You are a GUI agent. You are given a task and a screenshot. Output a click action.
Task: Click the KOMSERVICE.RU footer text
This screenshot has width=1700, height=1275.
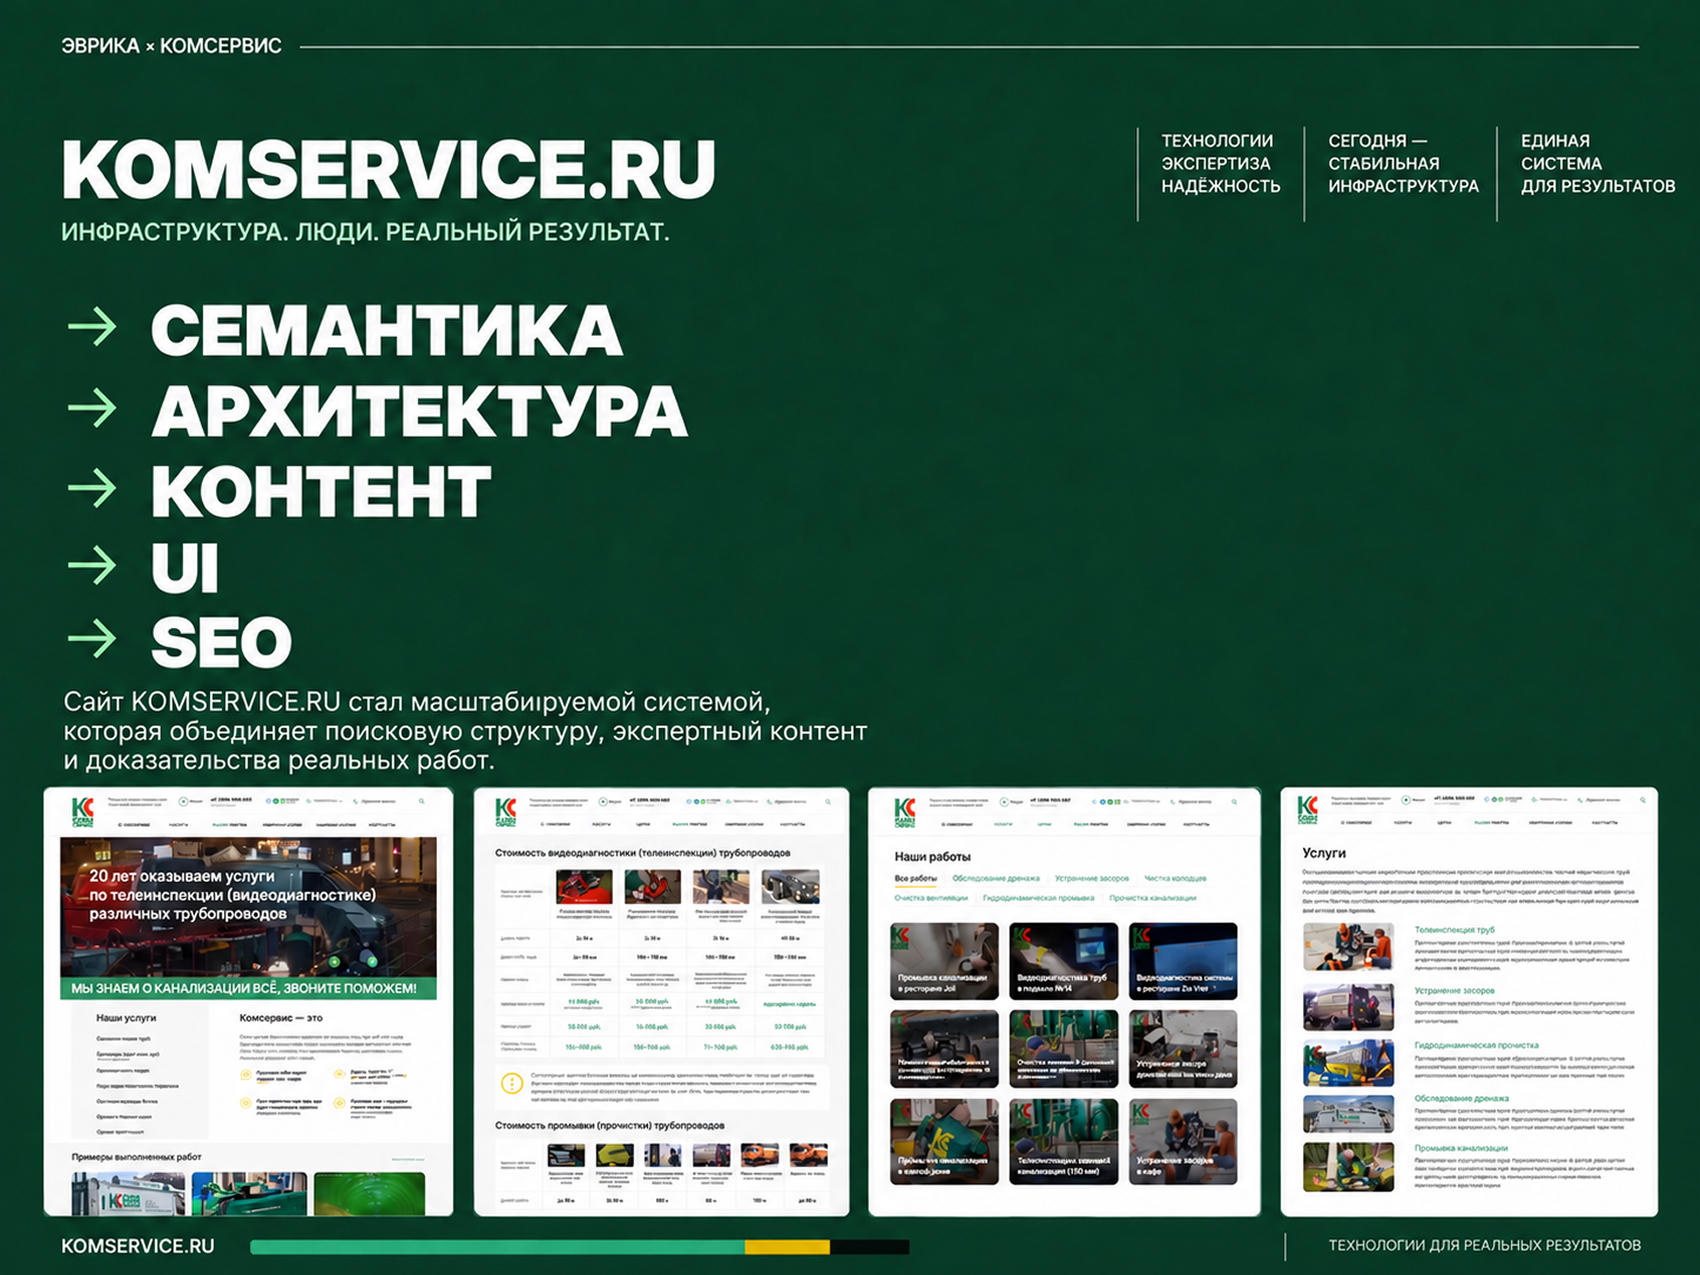click(x=138, y=1246)
